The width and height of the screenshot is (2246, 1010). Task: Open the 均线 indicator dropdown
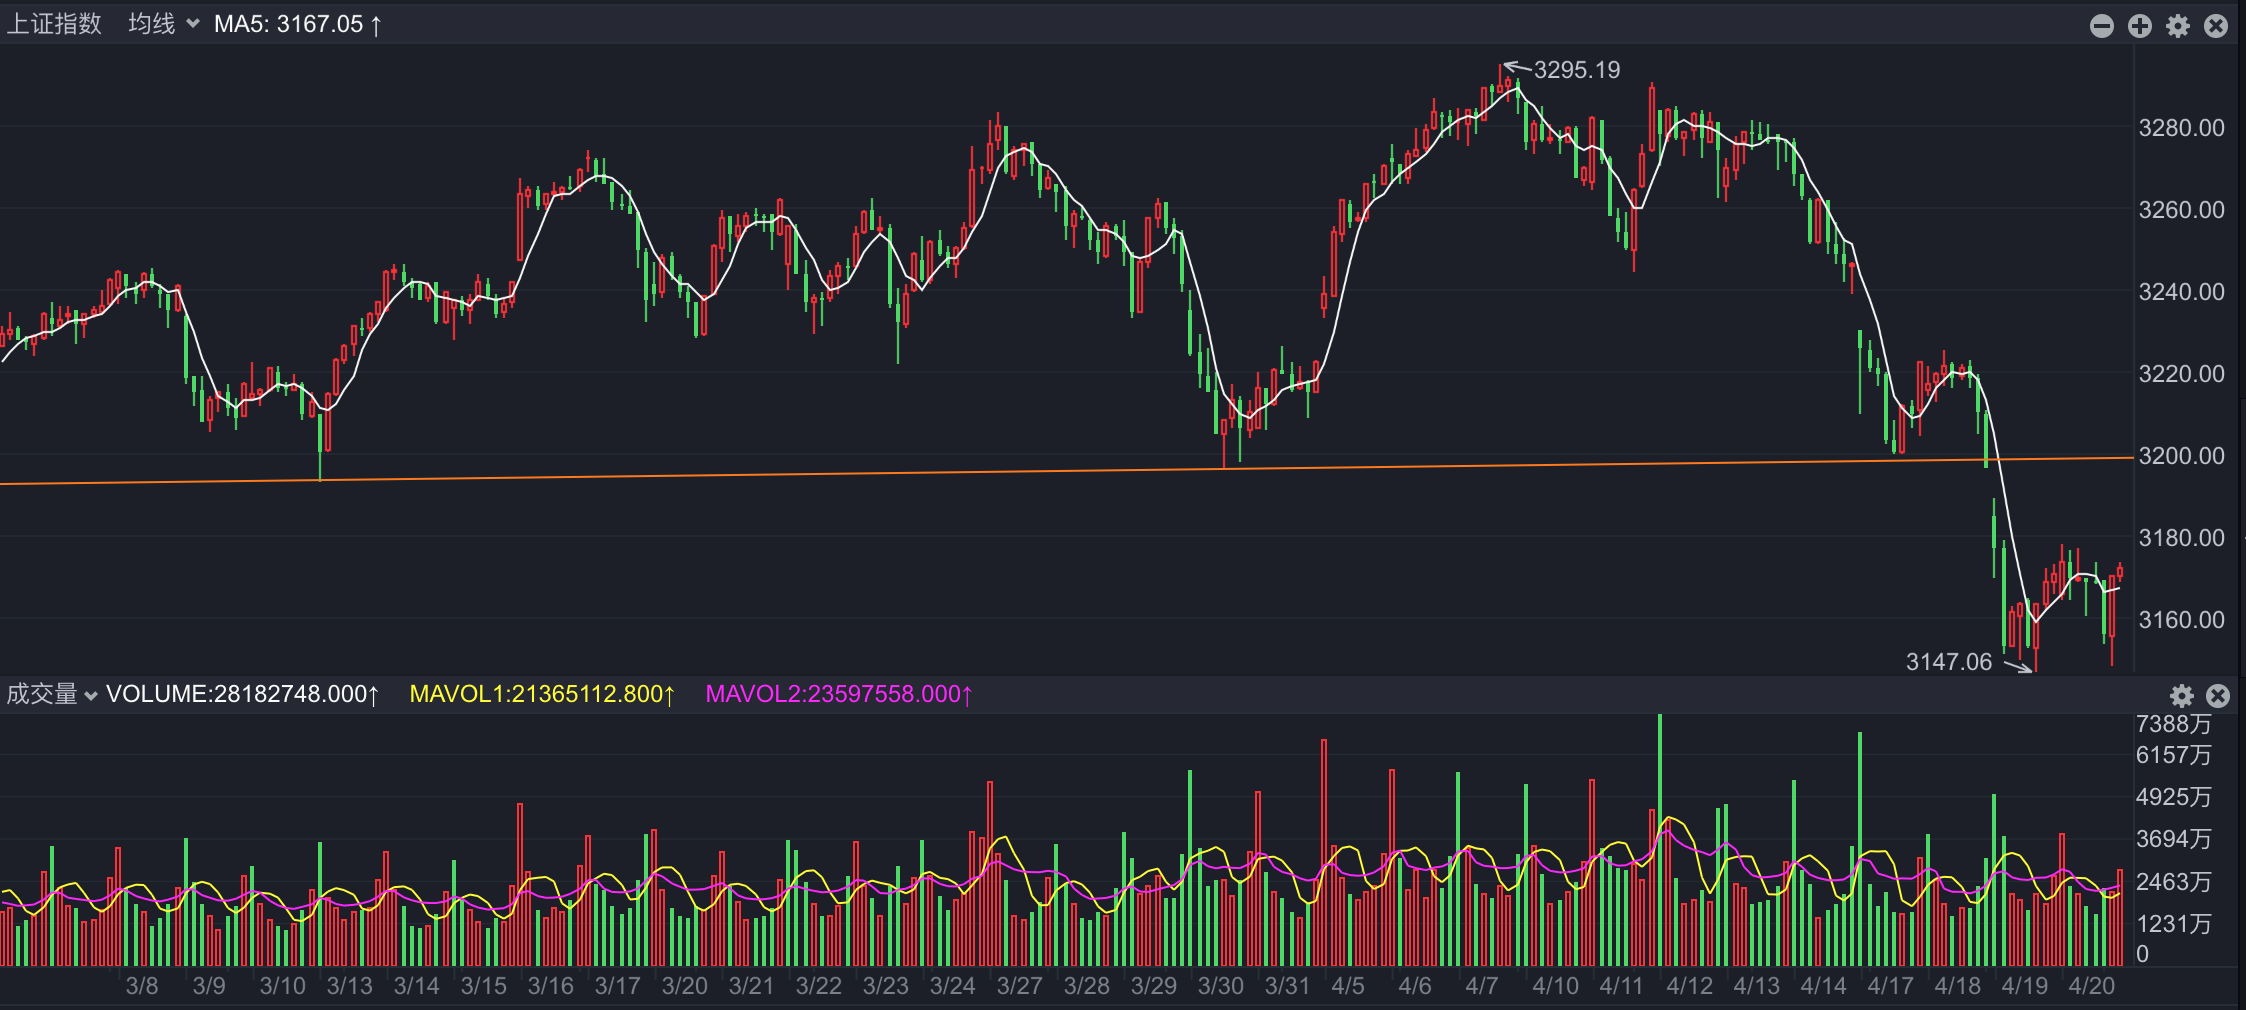click(164, 24)
